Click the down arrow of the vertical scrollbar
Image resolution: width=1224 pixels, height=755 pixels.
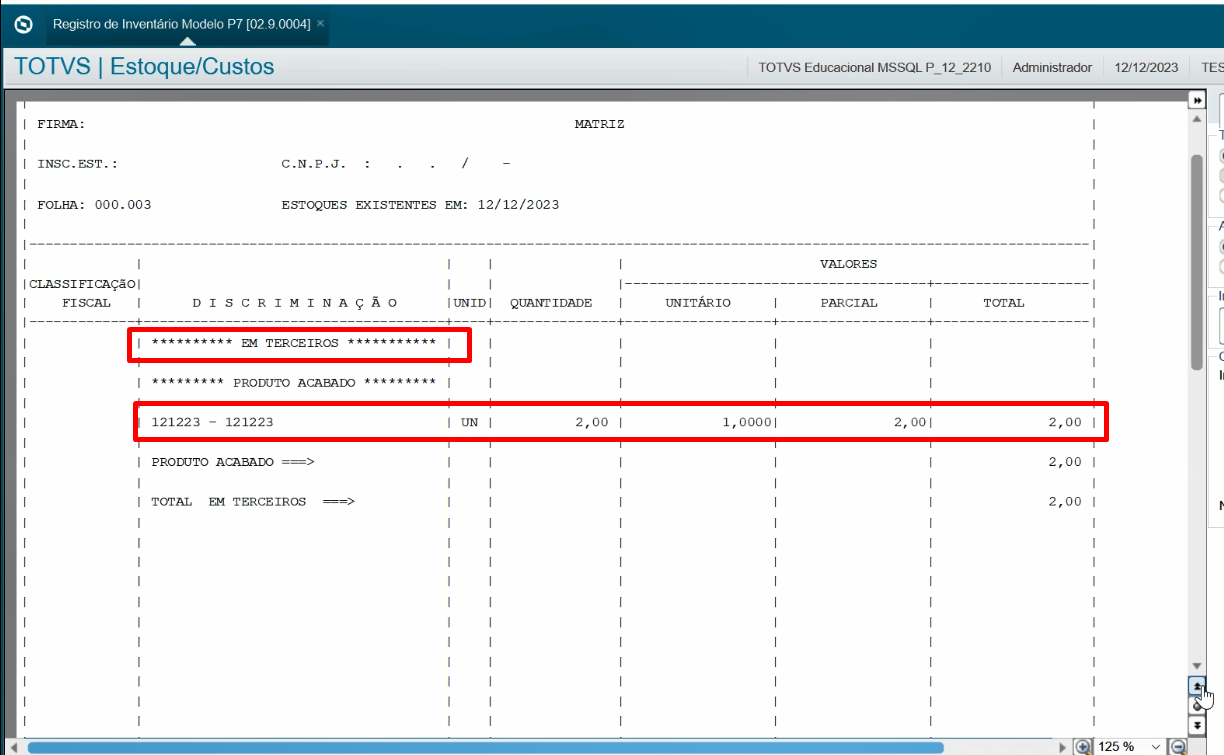coord(1197,663)
